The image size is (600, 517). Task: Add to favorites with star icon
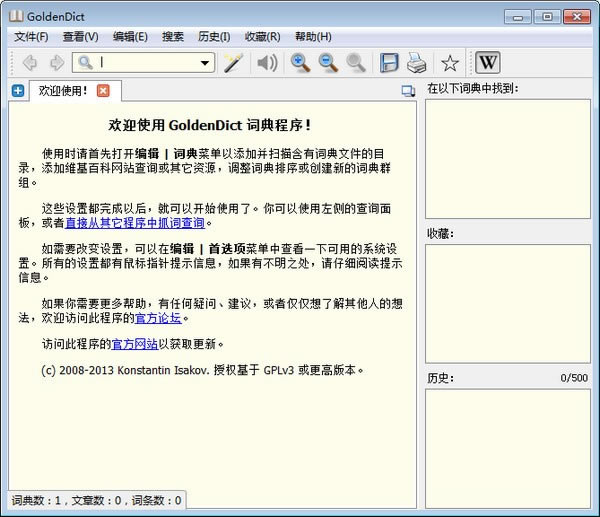point(450,63)
